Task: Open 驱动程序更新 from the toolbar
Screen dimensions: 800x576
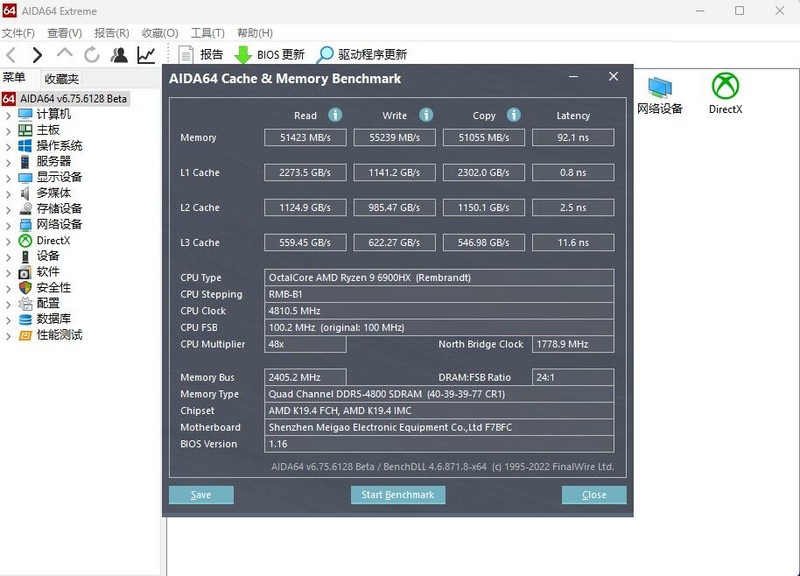Action: (x=361, y=55)
